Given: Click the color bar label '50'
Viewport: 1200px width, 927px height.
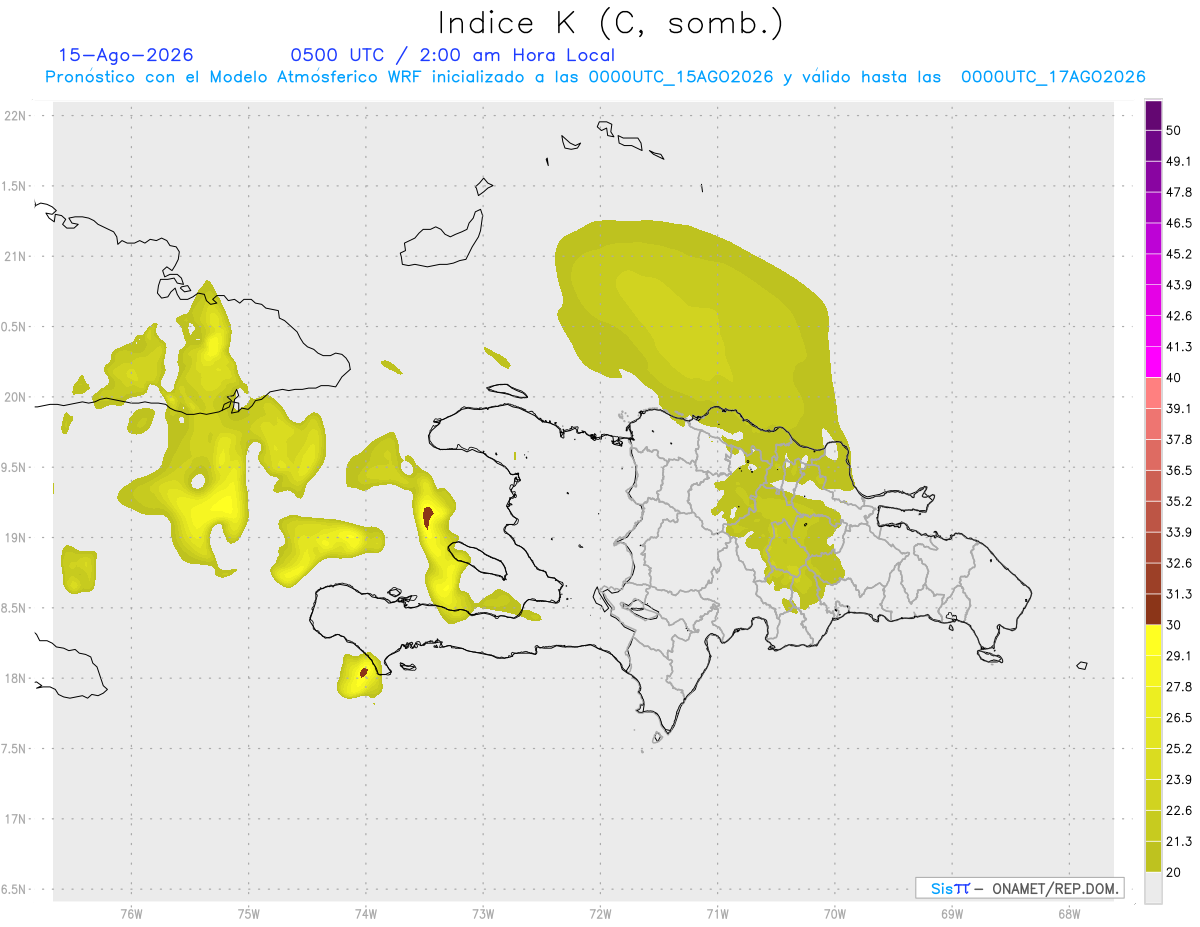Looking at the screenshot, I should [x=1173, y=131].
